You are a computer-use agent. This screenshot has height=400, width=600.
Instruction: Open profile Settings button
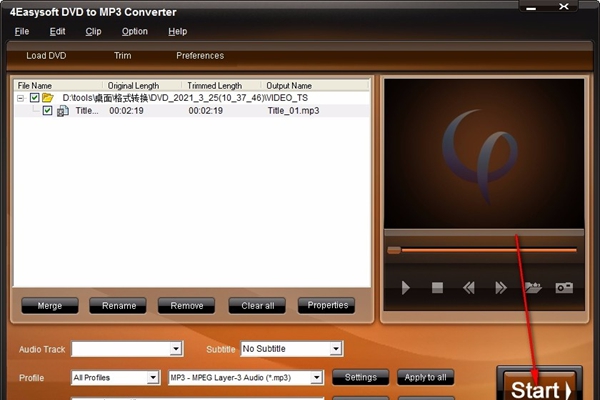361,377
